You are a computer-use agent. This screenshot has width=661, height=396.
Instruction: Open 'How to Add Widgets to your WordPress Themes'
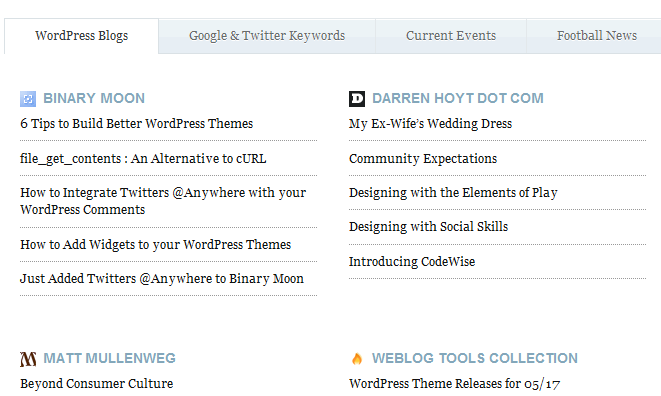[156, 245]
